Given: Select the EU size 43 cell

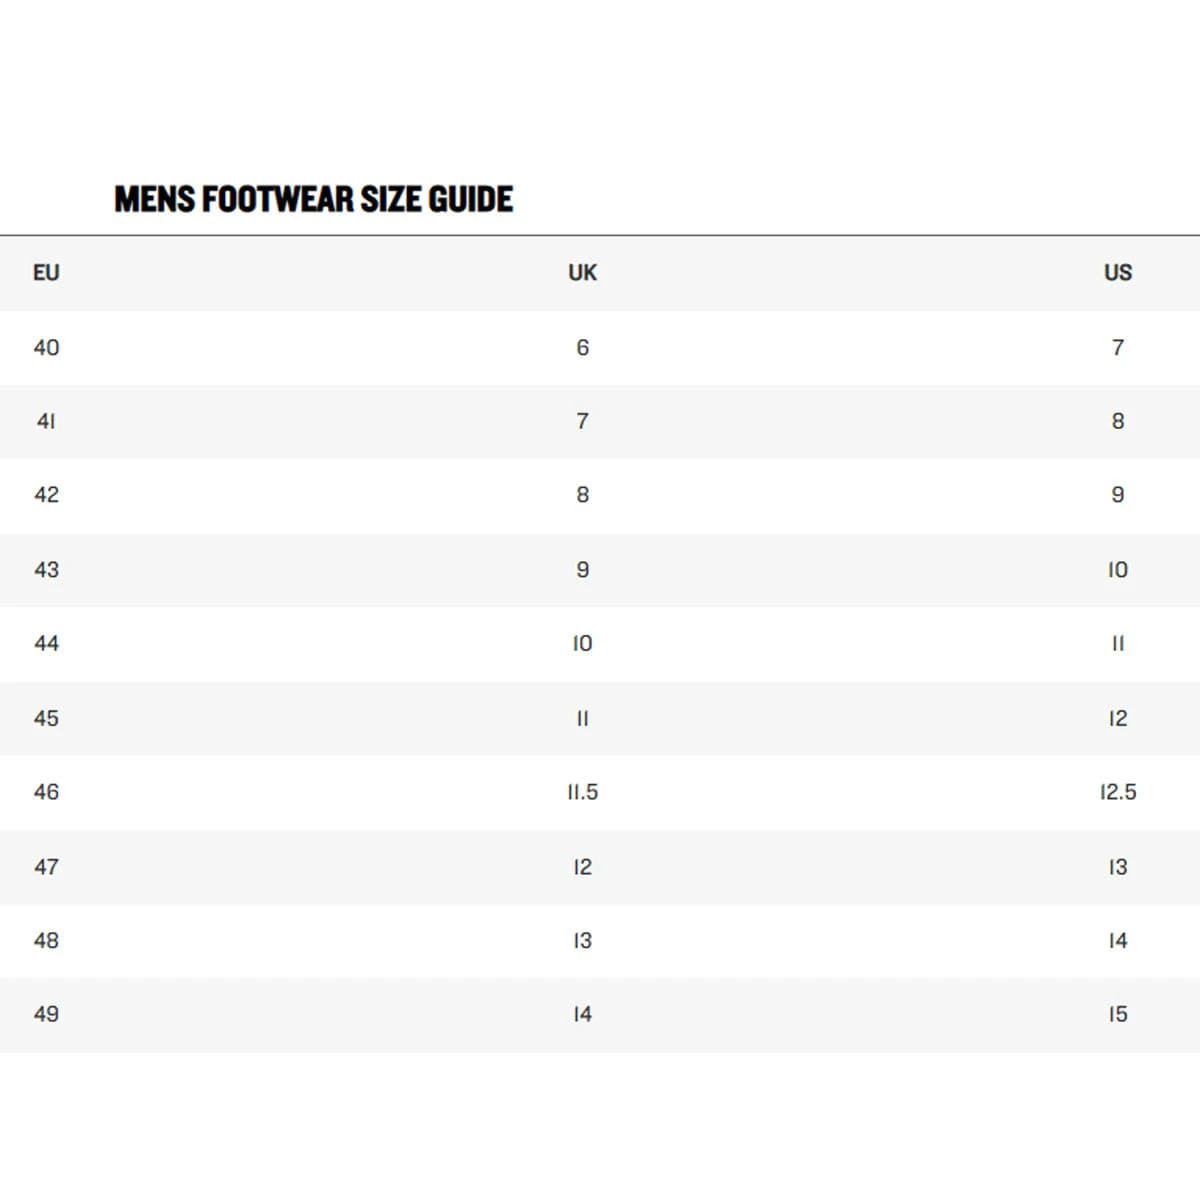Looking at the screenshot, I should pyautogui.click(x=46, y=570).
